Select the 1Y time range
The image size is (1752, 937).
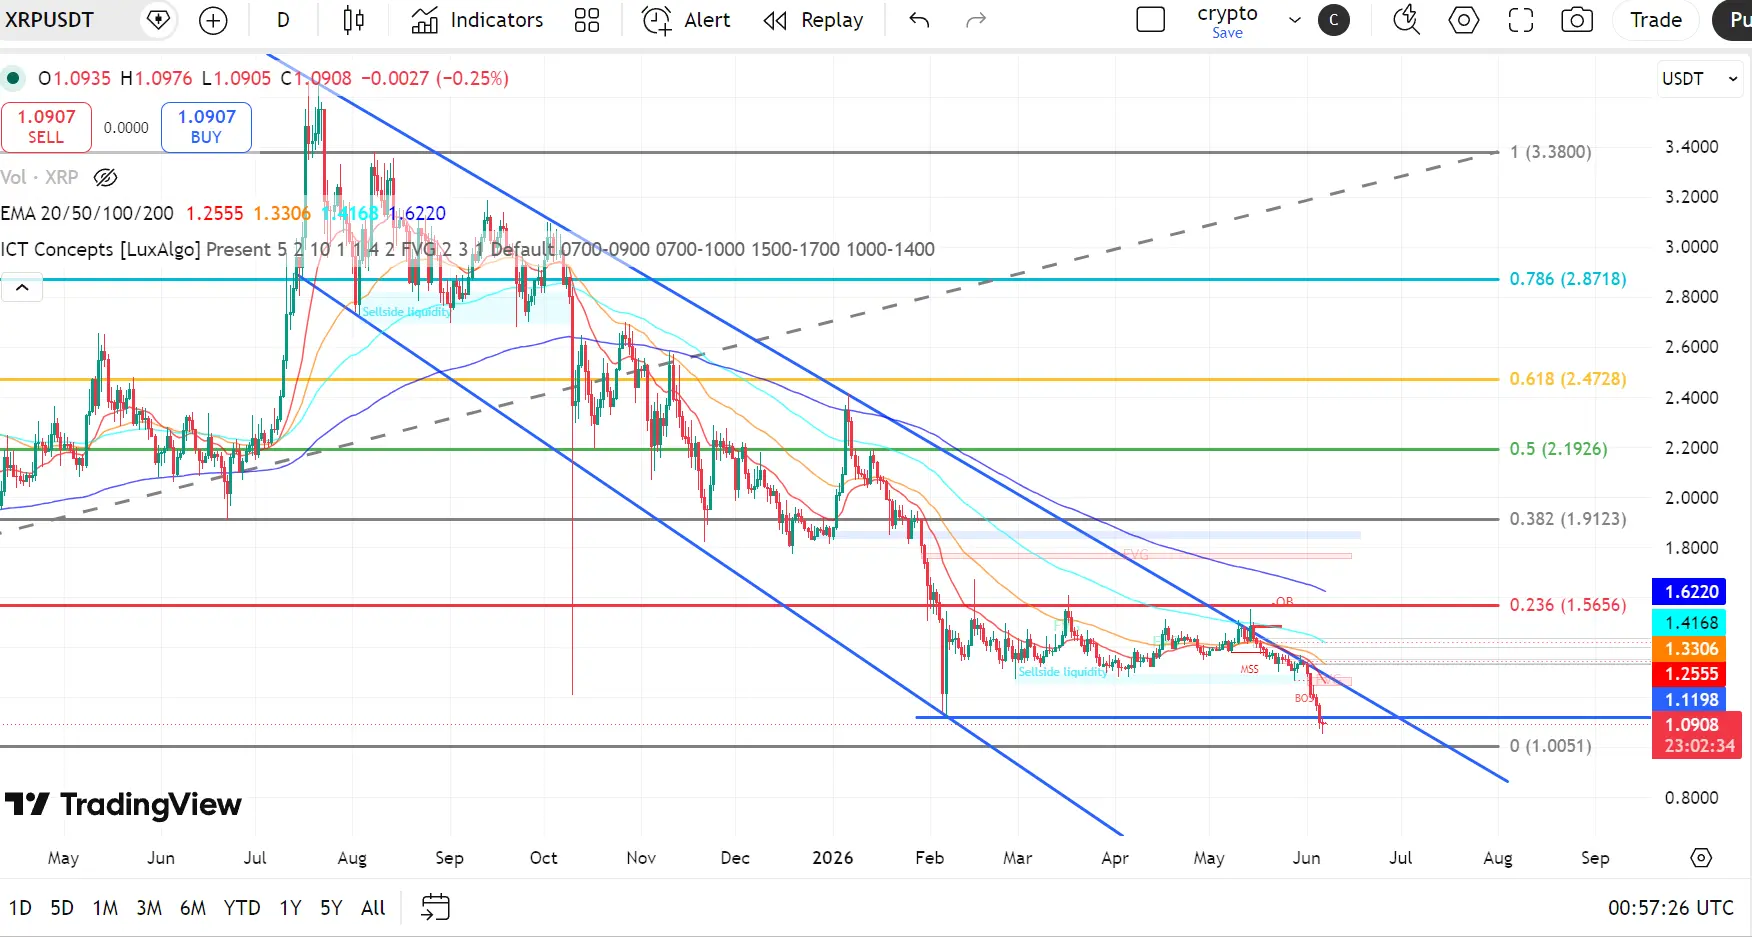290,908
